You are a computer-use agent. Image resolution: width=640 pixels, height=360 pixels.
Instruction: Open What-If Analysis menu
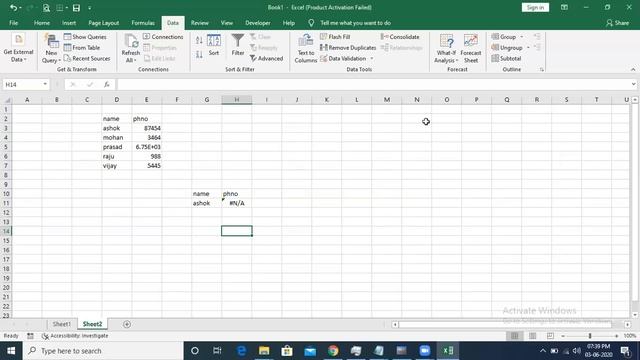point(446,48)
